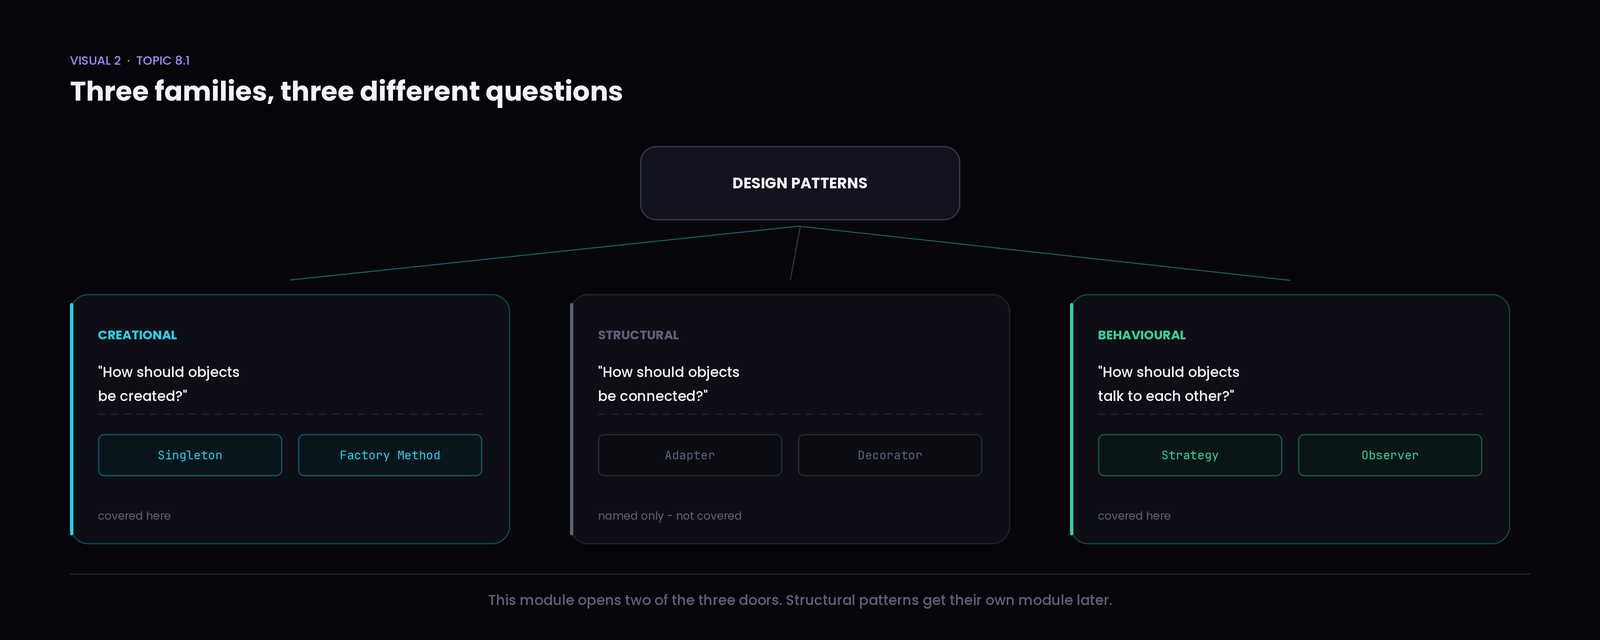Click the "How should objects be created?" question
Screen dimensions: 1600x640
click(x=169, y=384)
